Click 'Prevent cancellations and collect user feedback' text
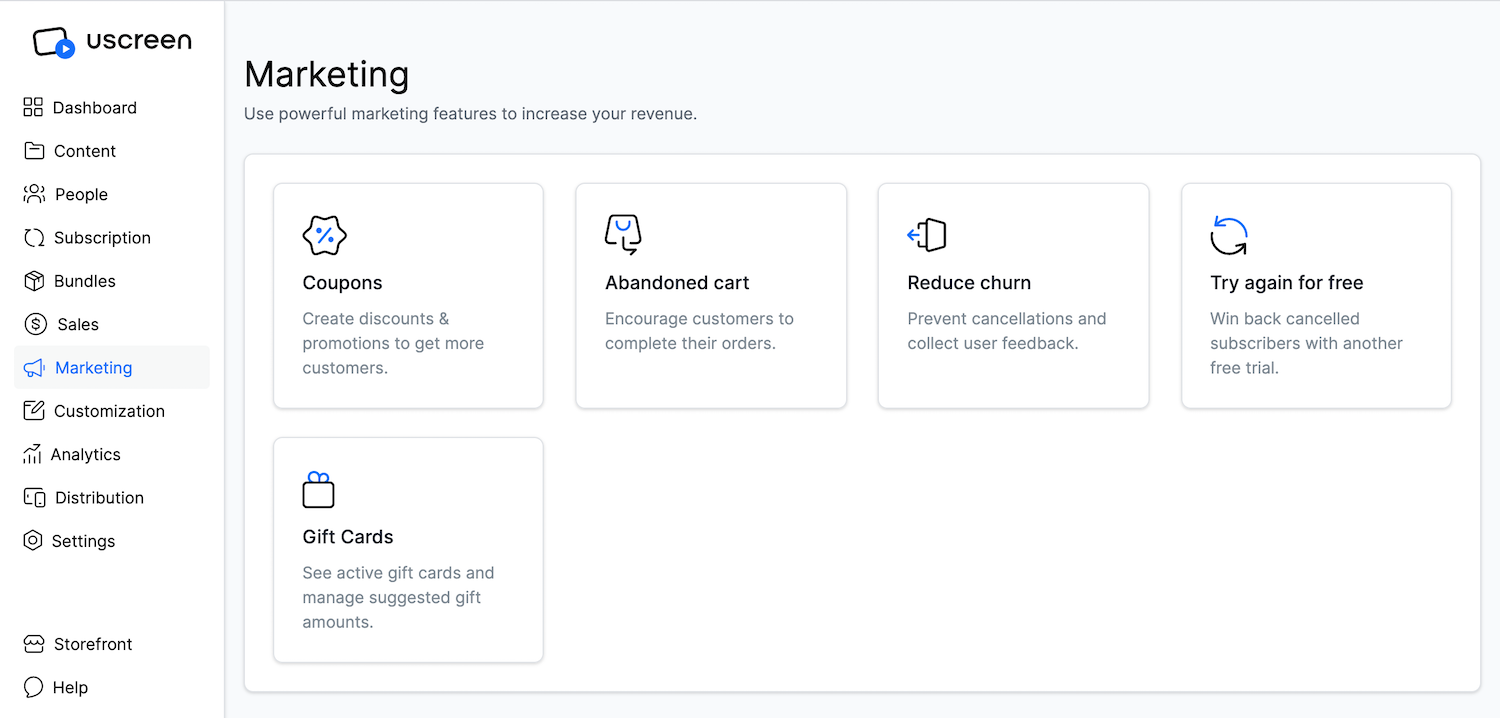This screenshot has width=1500, height=718. (x=1007, y=331)
